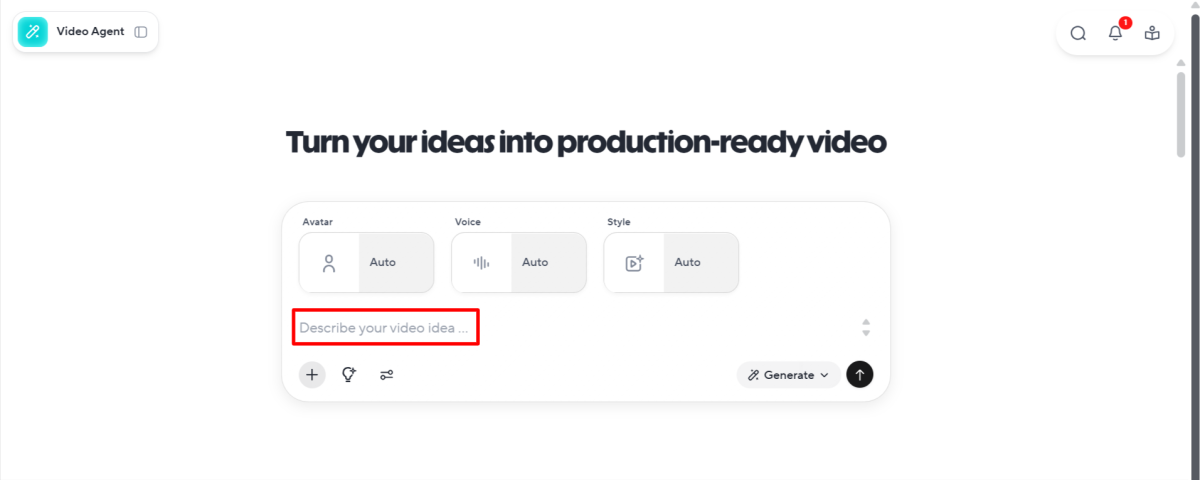
Task: Click the lightbulb ideas icon
Action: click(x=349, y=375)
